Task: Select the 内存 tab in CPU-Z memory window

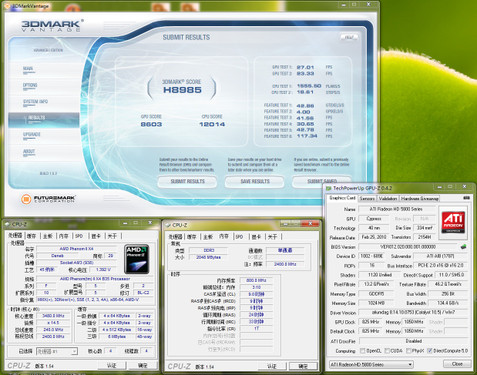Action: click(224, 236)
